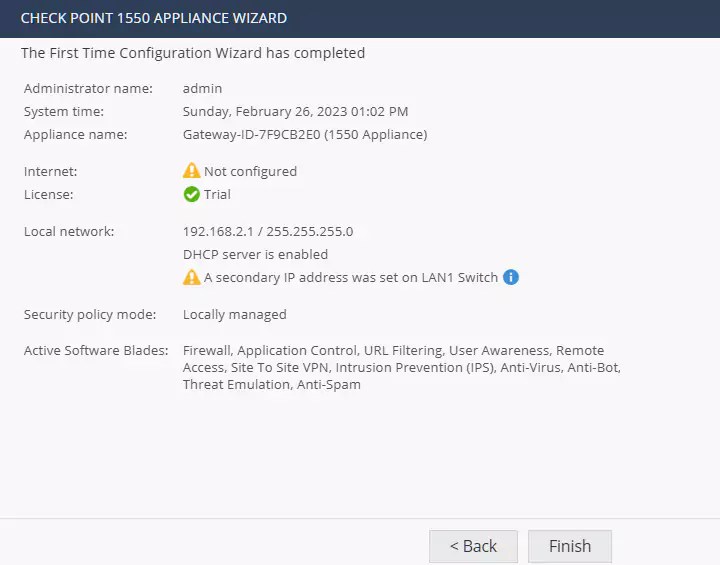Click the "Local network:" label
Image resolution: width=720 pixels, height=565 pixels.
tap(69, 231)
